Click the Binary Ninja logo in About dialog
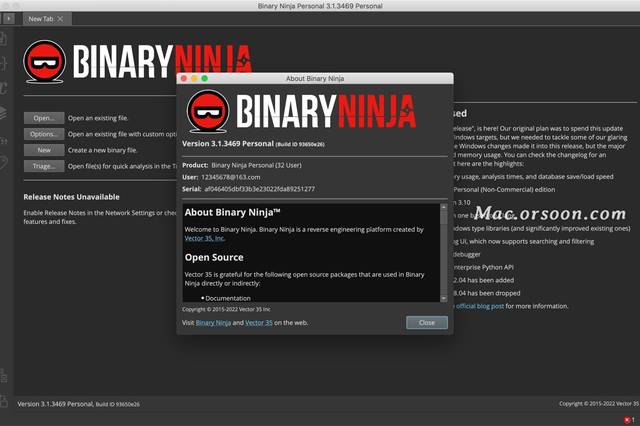Screen dimensions: 640x426 click(x=301, y=112)
